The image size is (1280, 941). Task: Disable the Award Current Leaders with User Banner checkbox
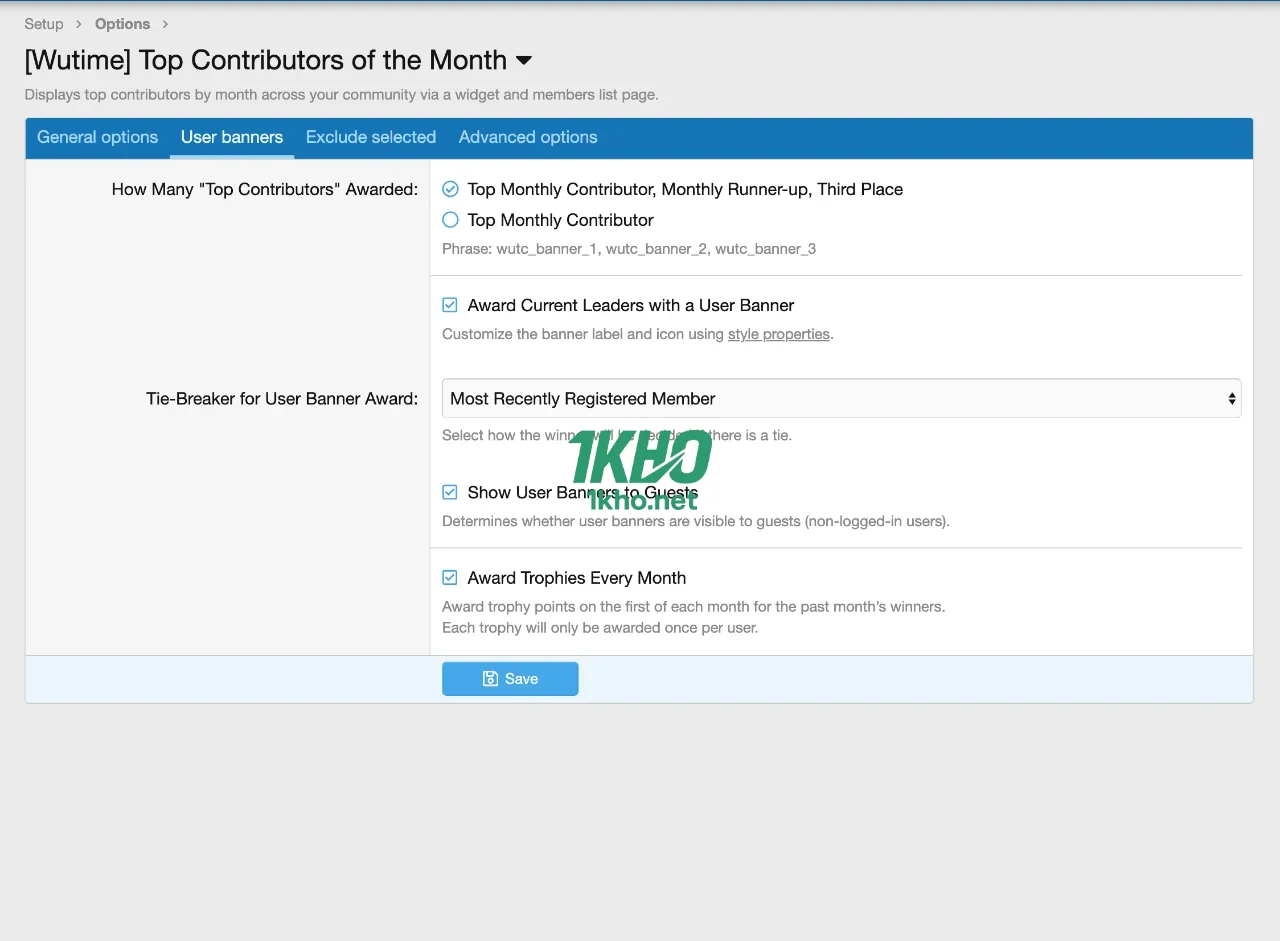click(449, 304)
